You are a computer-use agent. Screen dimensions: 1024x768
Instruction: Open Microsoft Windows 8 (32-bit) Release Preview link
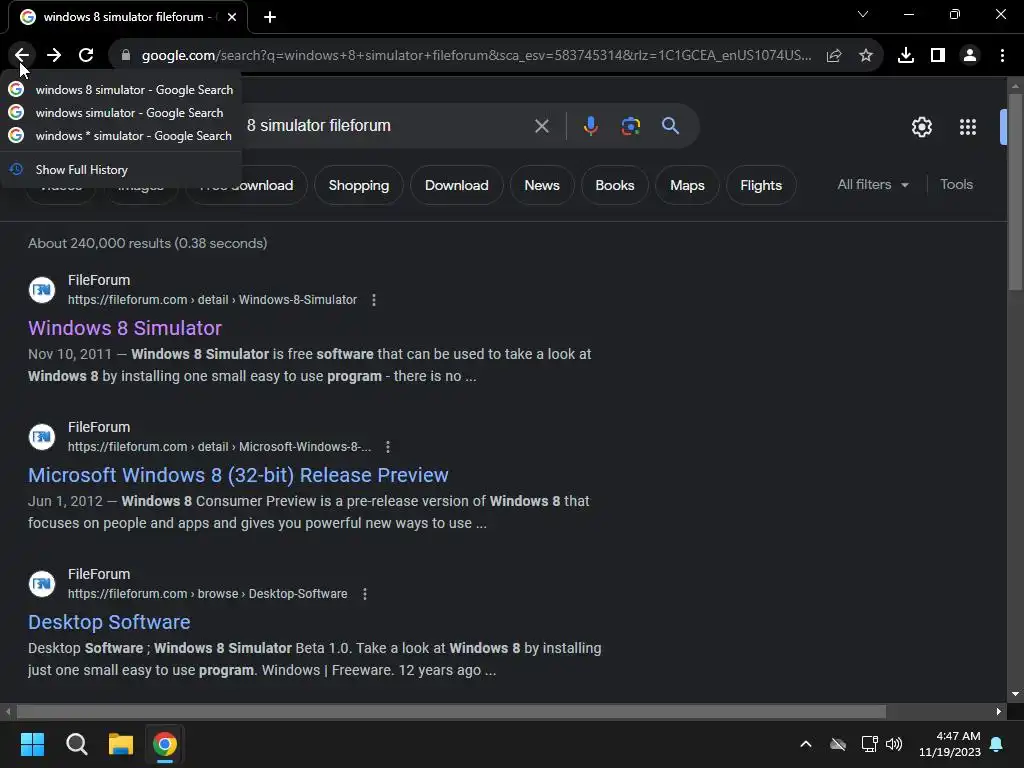tap(238, 475)
